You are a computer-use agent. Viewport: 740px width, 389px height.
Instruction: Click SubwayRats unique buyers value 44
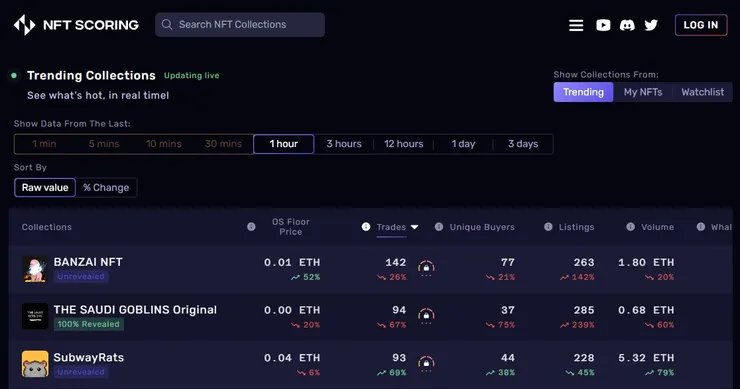coord(508,358)
